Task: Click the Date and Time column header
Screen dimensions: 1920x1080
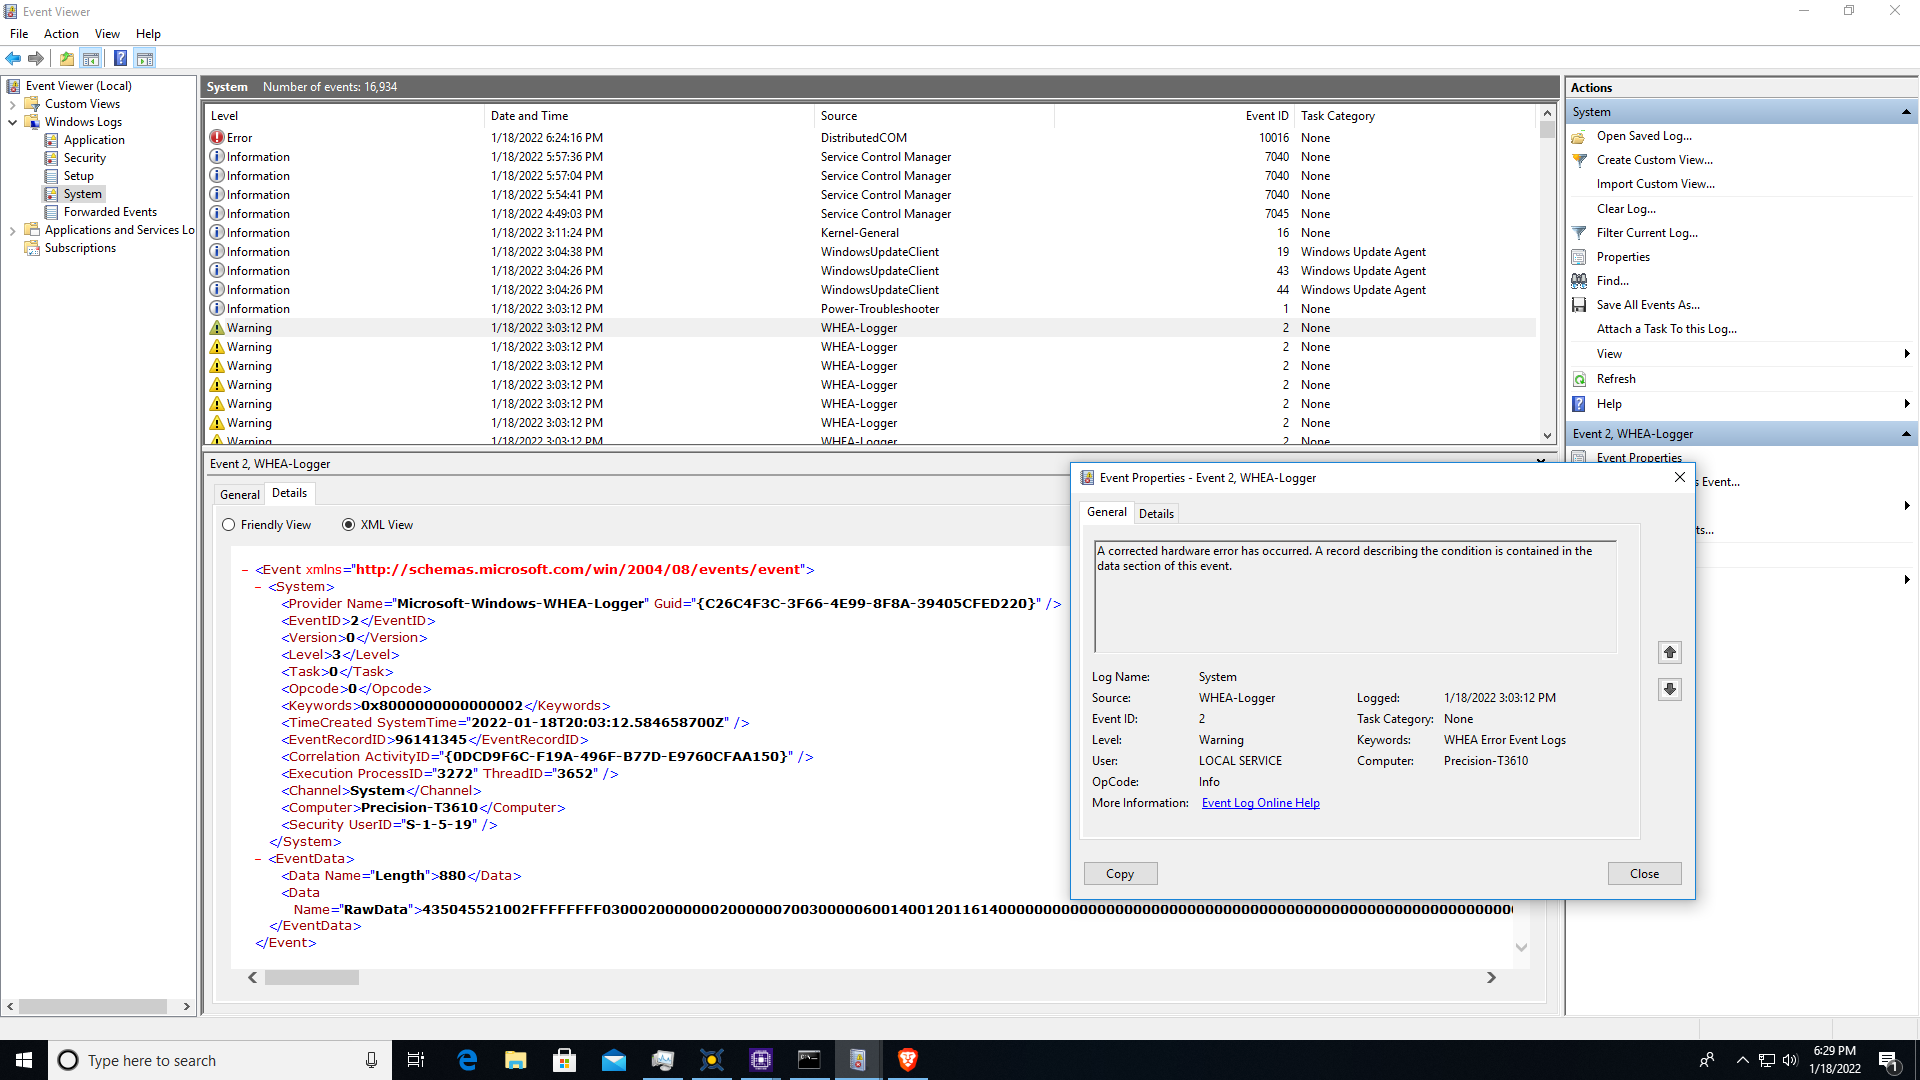Action: (649, 116)
